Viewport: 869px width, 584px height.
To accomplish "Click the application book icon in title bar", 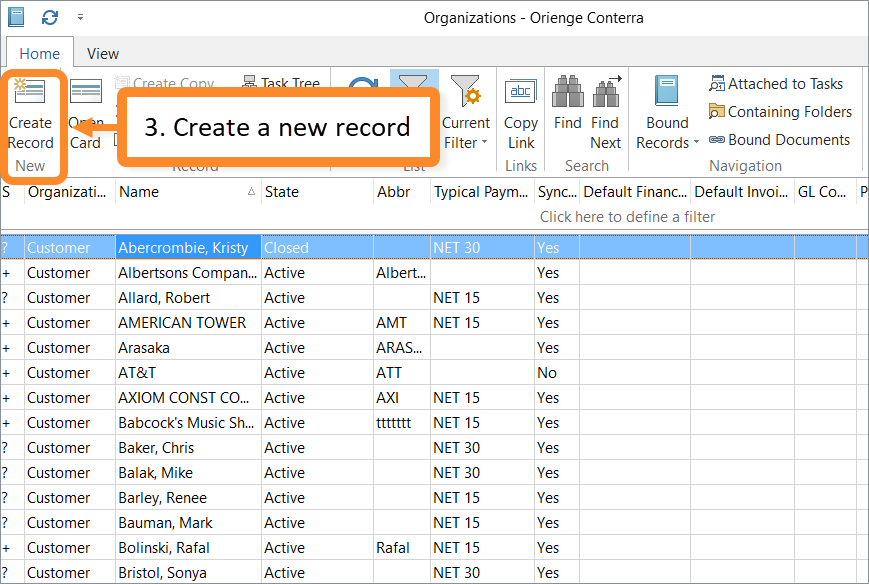I will pyautogui.click(x=16, y=17).
